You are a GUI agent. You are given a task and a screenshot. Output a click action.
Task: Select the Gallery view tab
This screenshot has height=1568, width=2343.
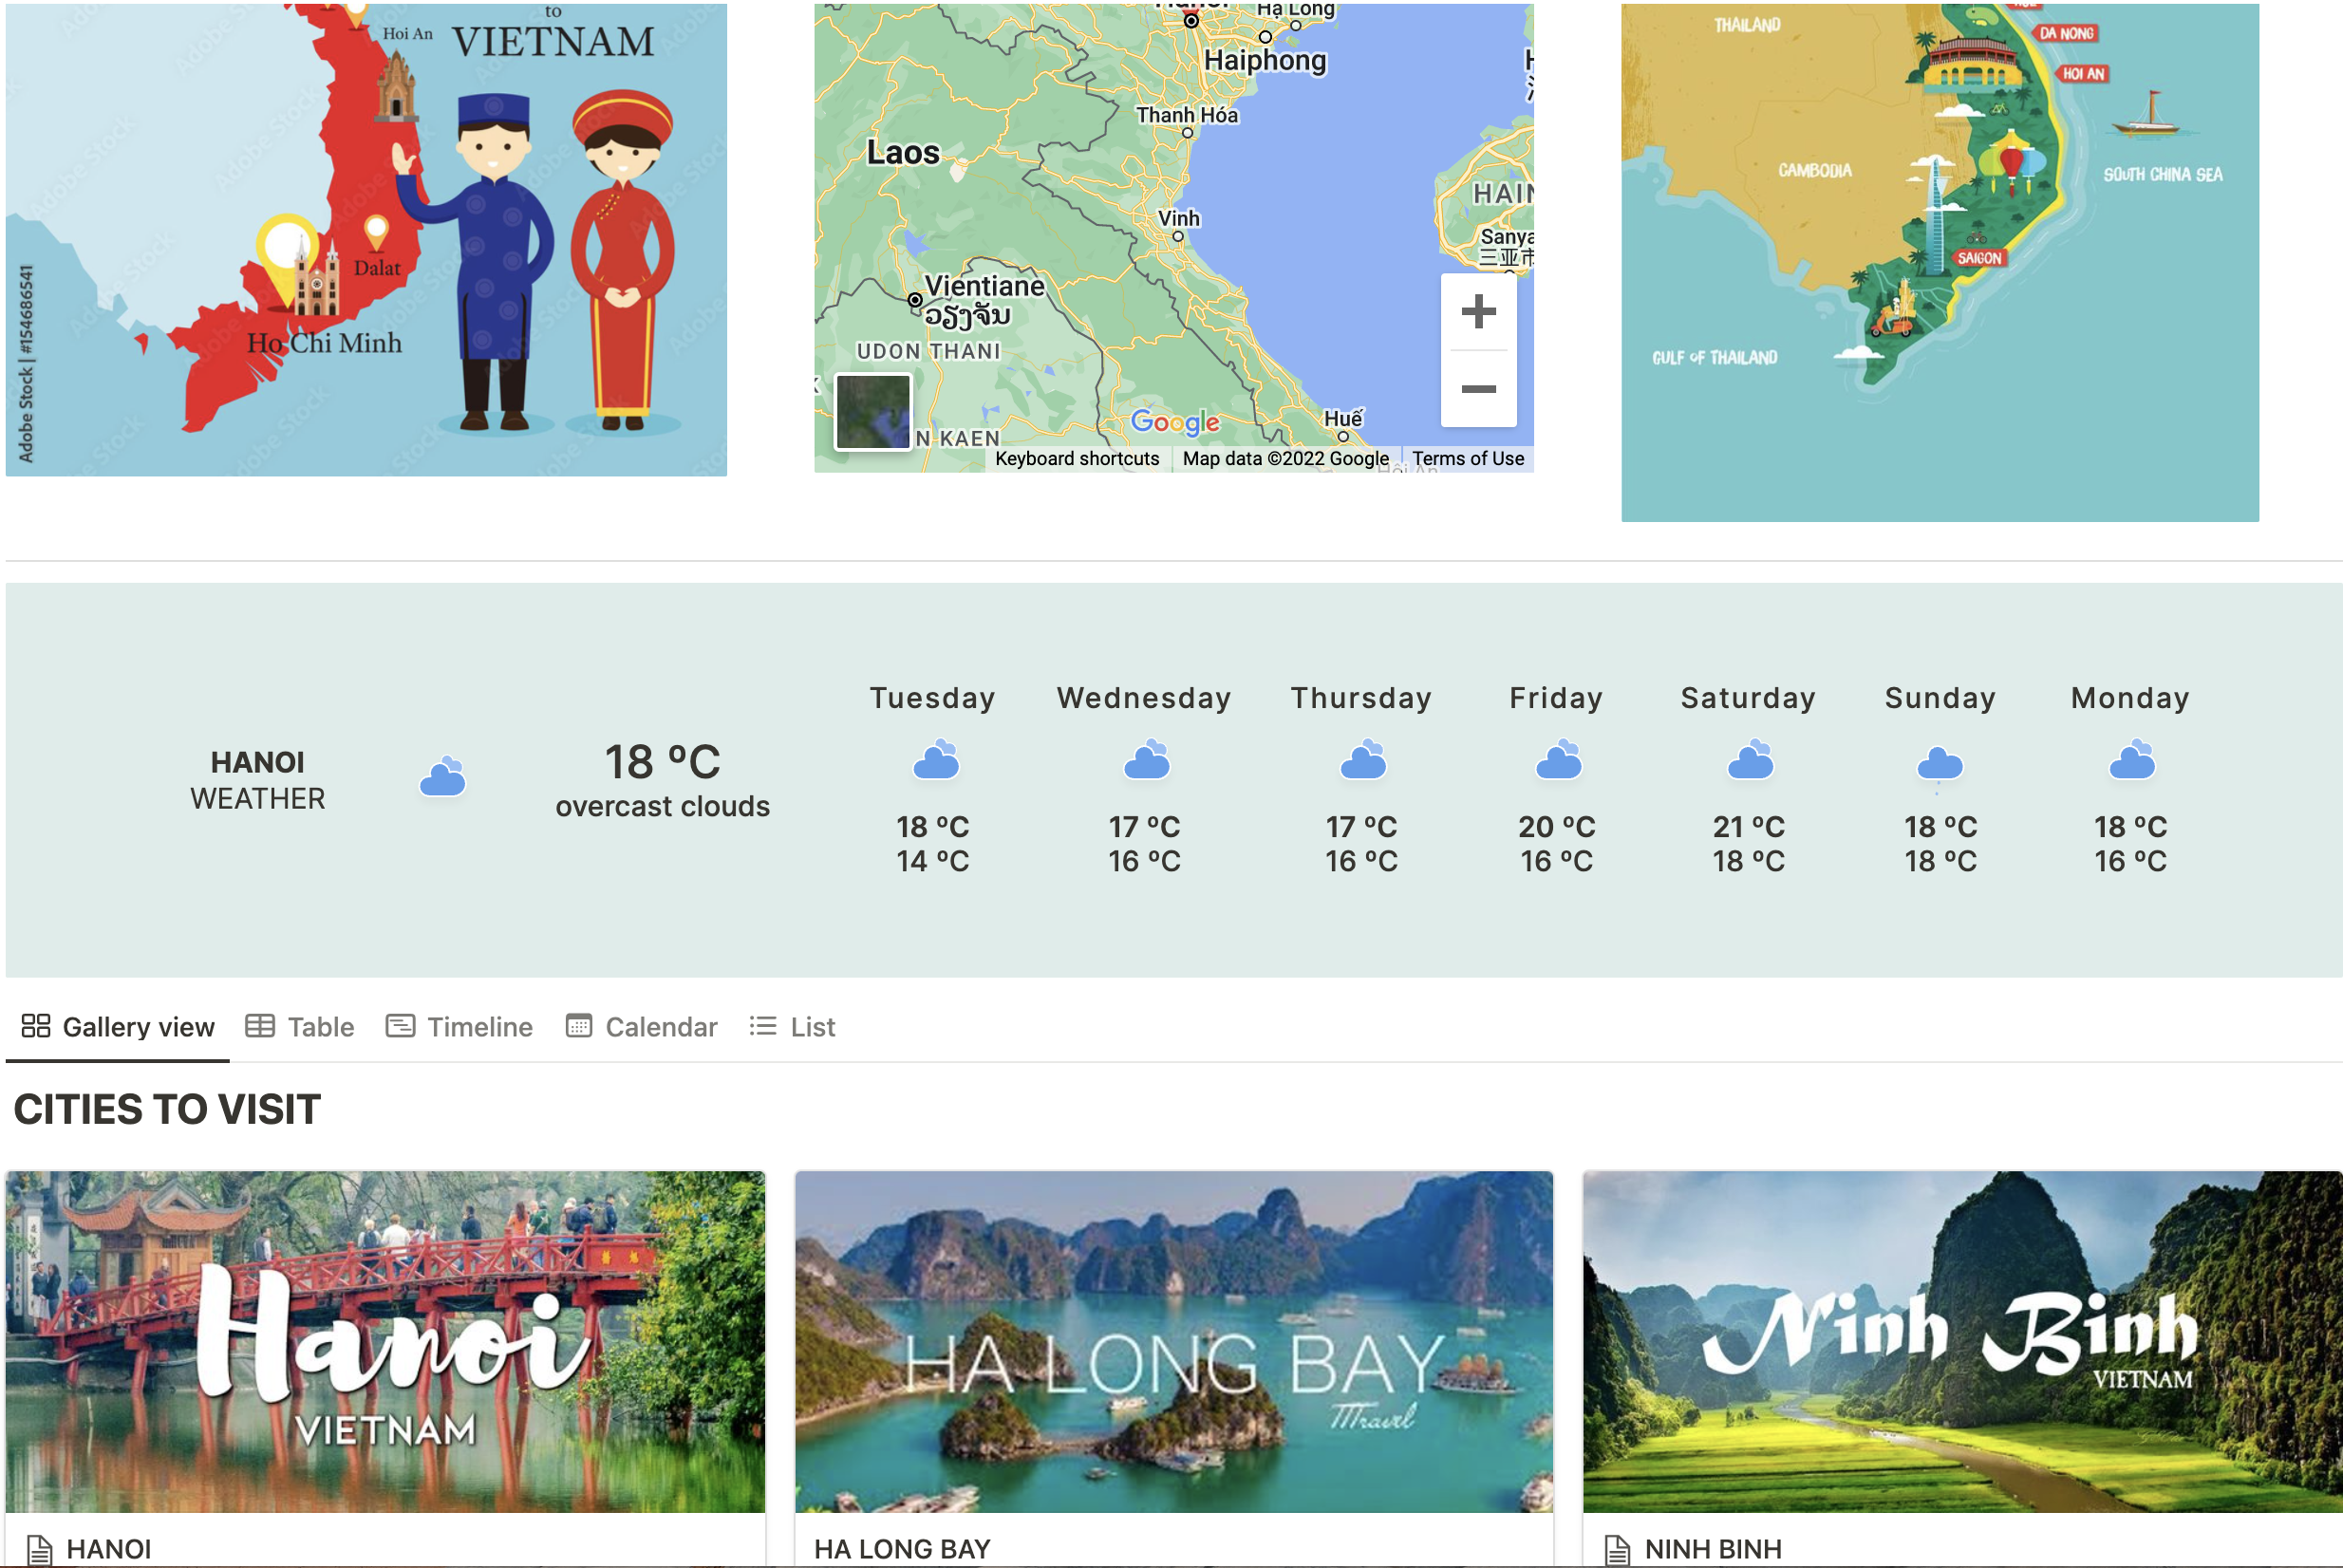[118, 1027]
